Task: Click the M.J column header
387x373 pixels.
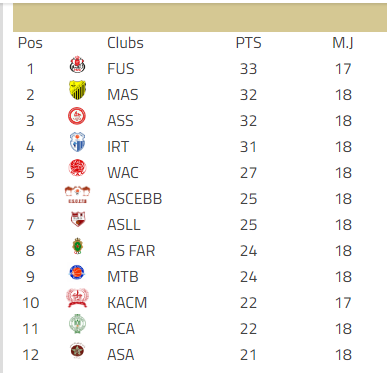Action: [343, 43]
